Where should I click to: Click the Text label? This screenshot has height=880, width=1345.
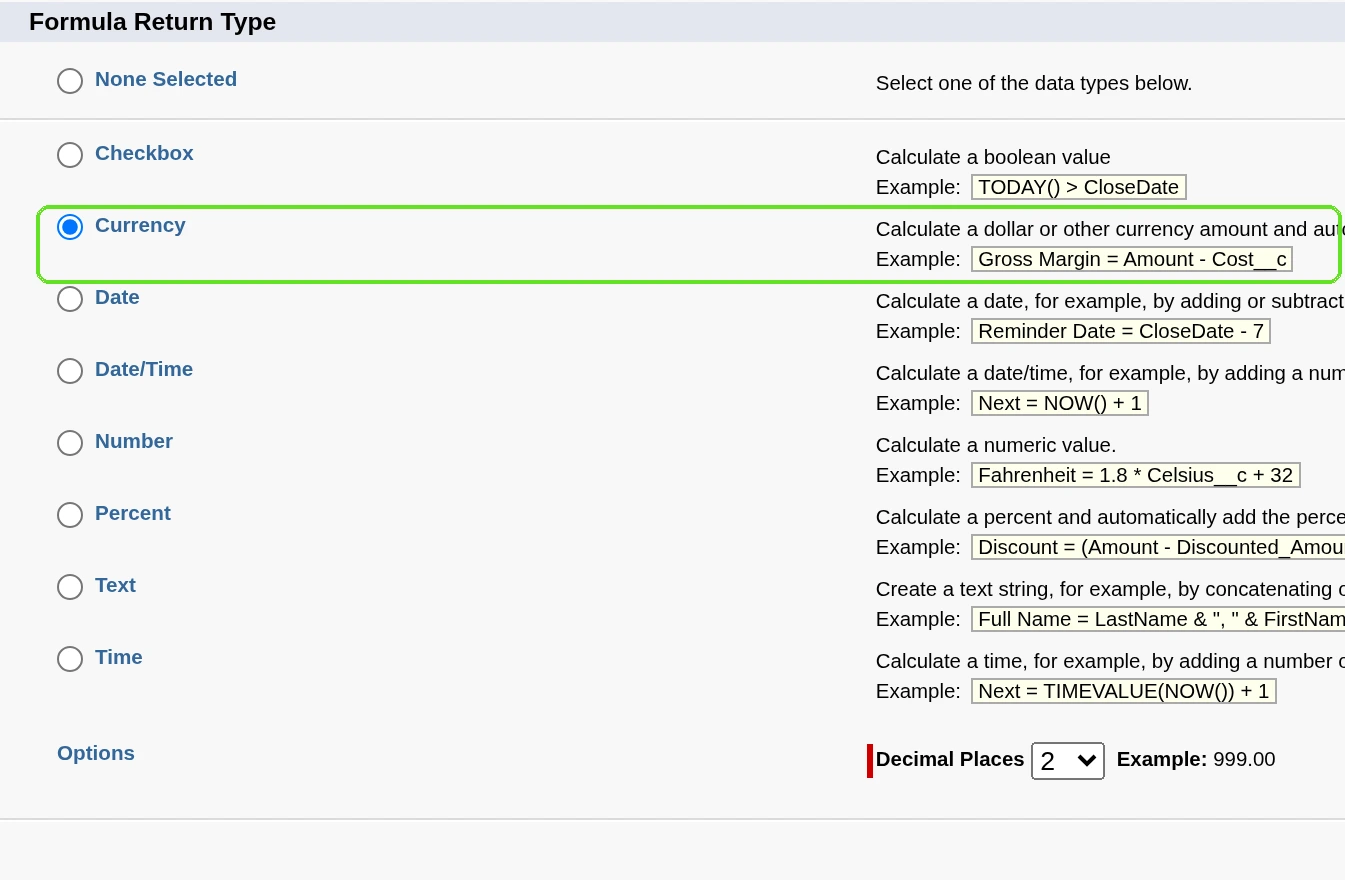tap(115, 585)
